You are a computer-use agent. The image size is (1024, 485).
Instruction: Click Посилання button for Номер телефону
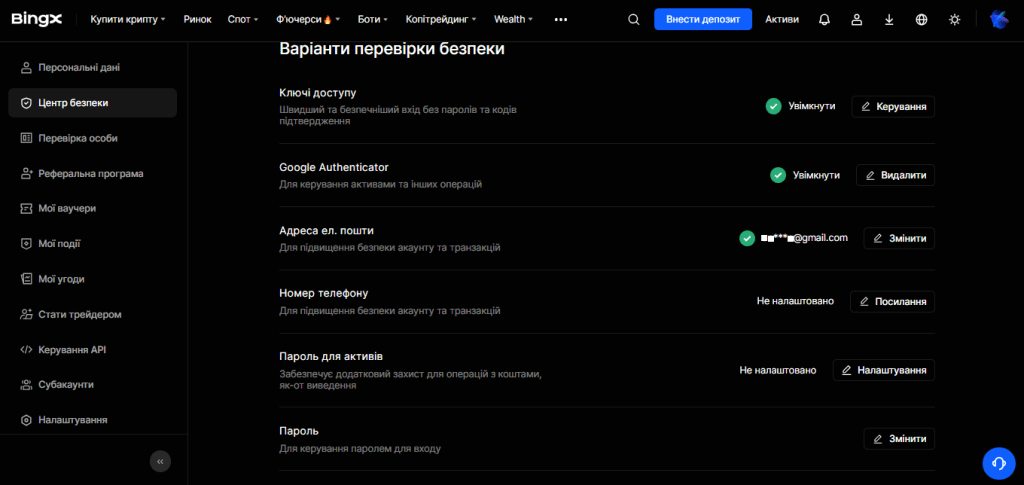tap(892, 302)
